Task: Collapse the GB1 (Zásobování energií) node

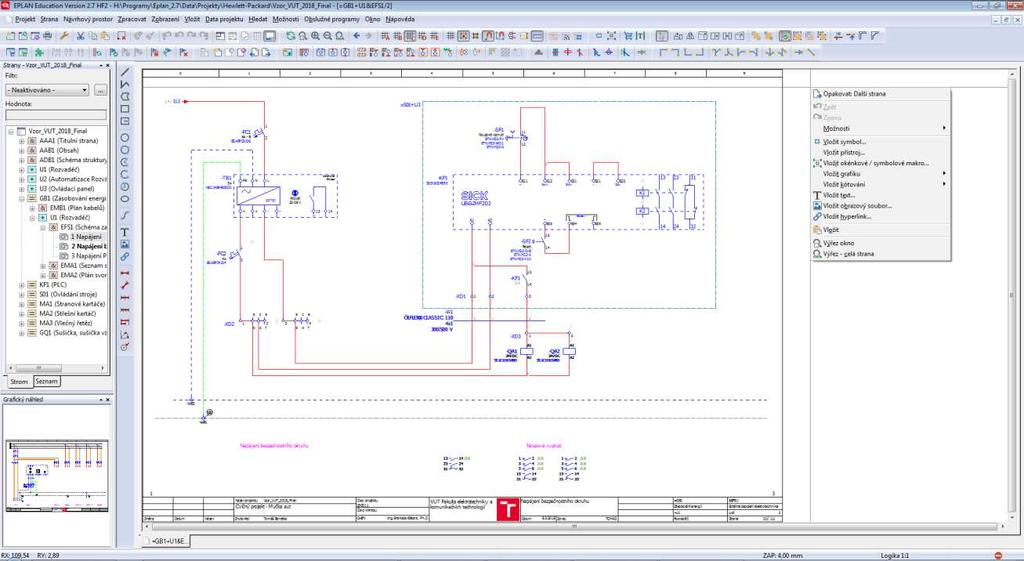Action: click(x=22, y=199)
